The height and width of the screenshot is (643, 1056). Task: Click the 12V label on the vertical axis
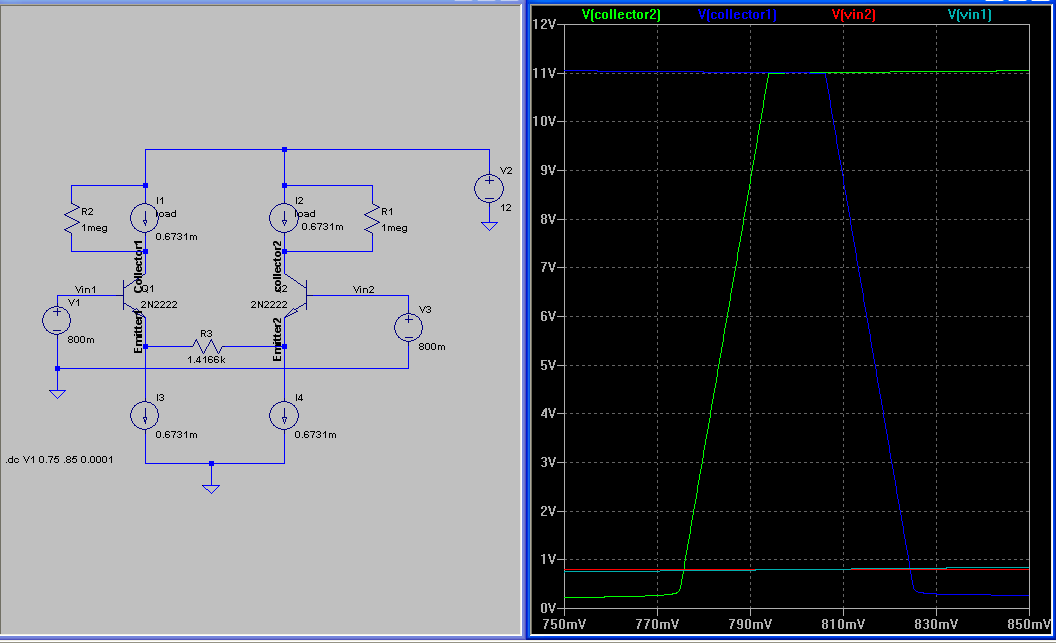click(x=544, y=24)
